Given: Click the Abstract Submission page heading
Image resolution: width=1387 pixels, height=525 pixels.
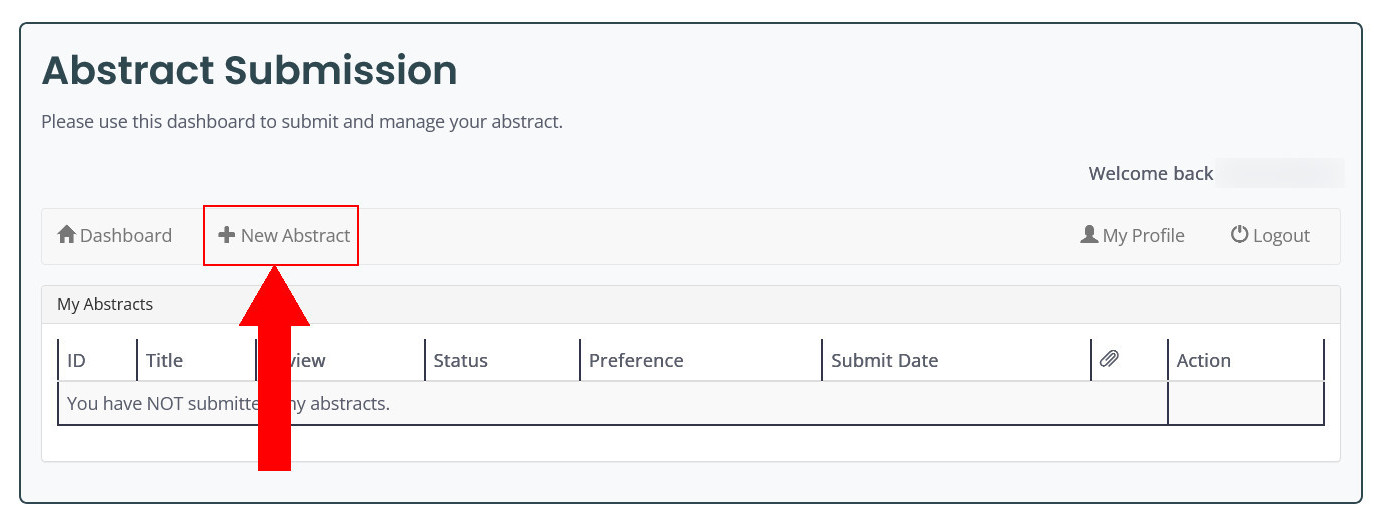Looking at the screenshot, I should [249, 71].
